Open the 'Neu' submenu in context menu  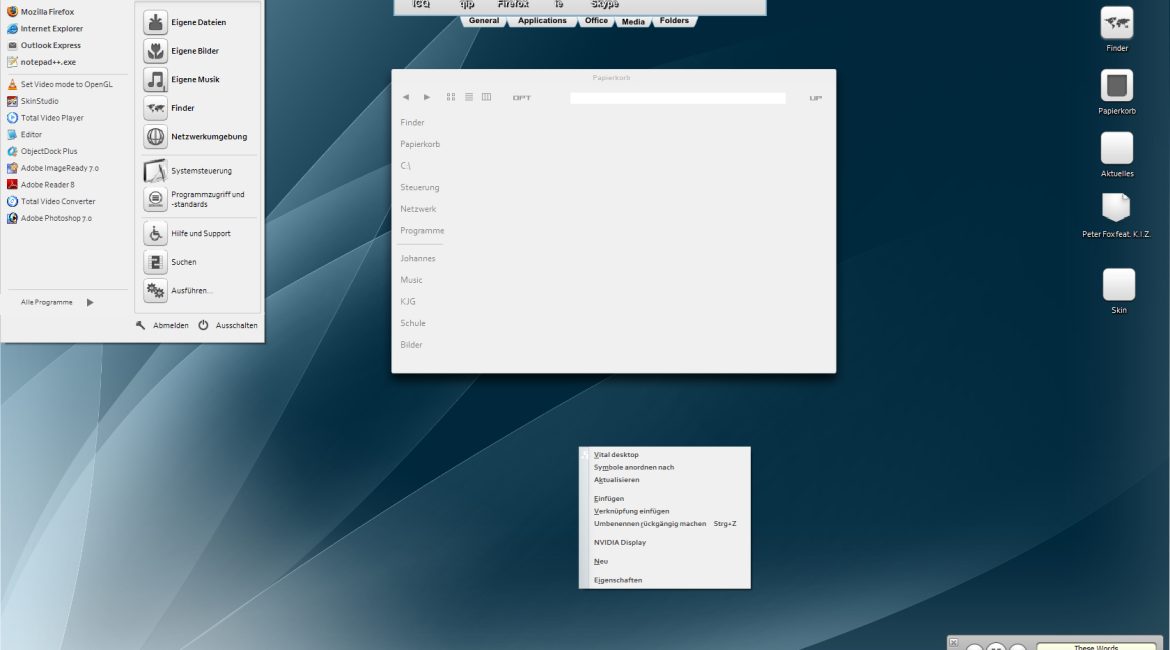pos(601,561)
